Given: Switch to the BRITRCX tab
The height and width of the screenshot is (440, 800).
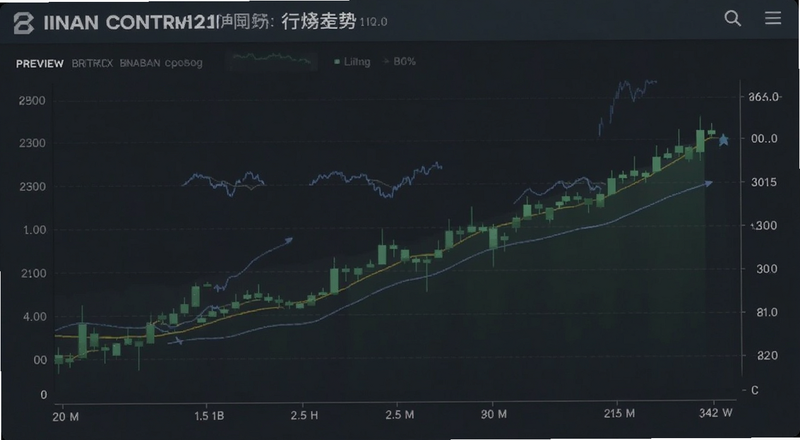Looking at the screenshot, I should [x=92, y=64].
